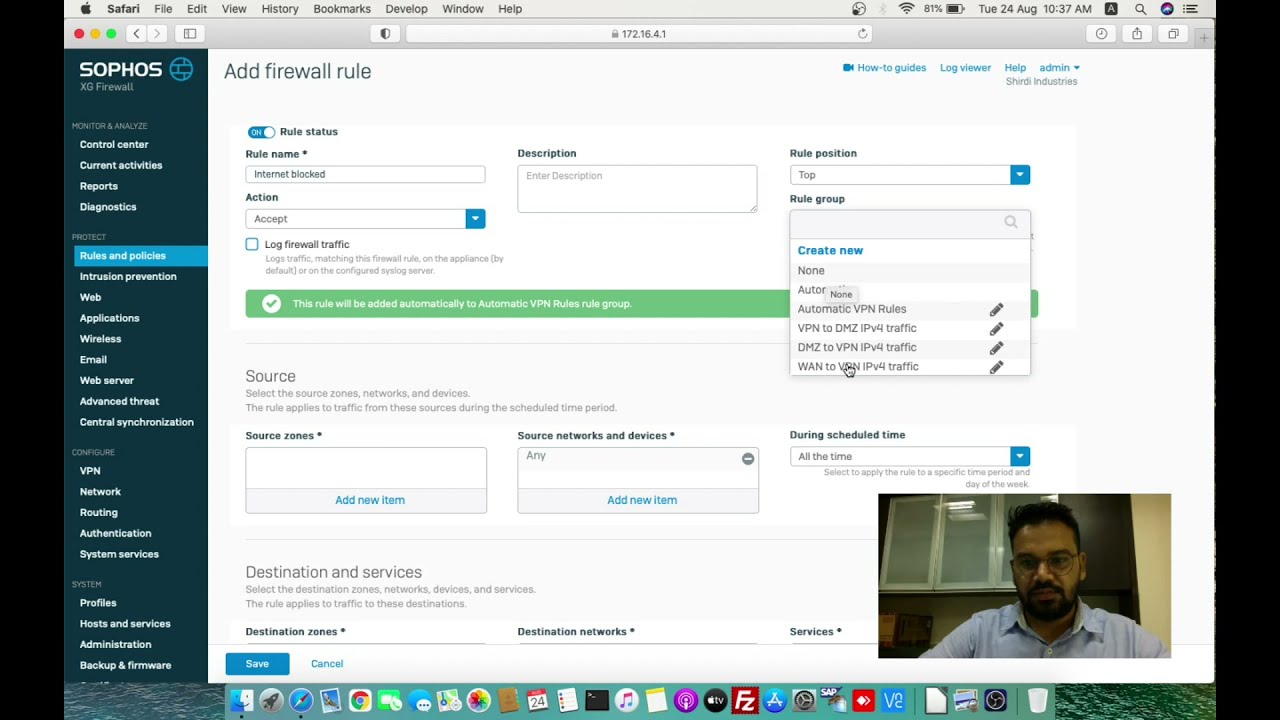Click the search magnifier in Rule group box
This screenshot has height=720, width=1280.
tap(1011, 222)
